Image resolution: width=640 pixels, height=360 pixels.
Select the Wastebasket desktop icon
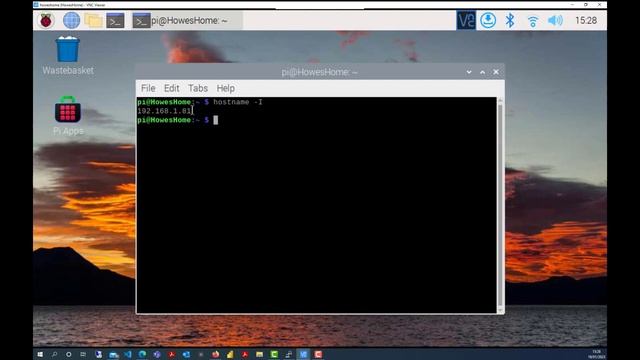68,56
